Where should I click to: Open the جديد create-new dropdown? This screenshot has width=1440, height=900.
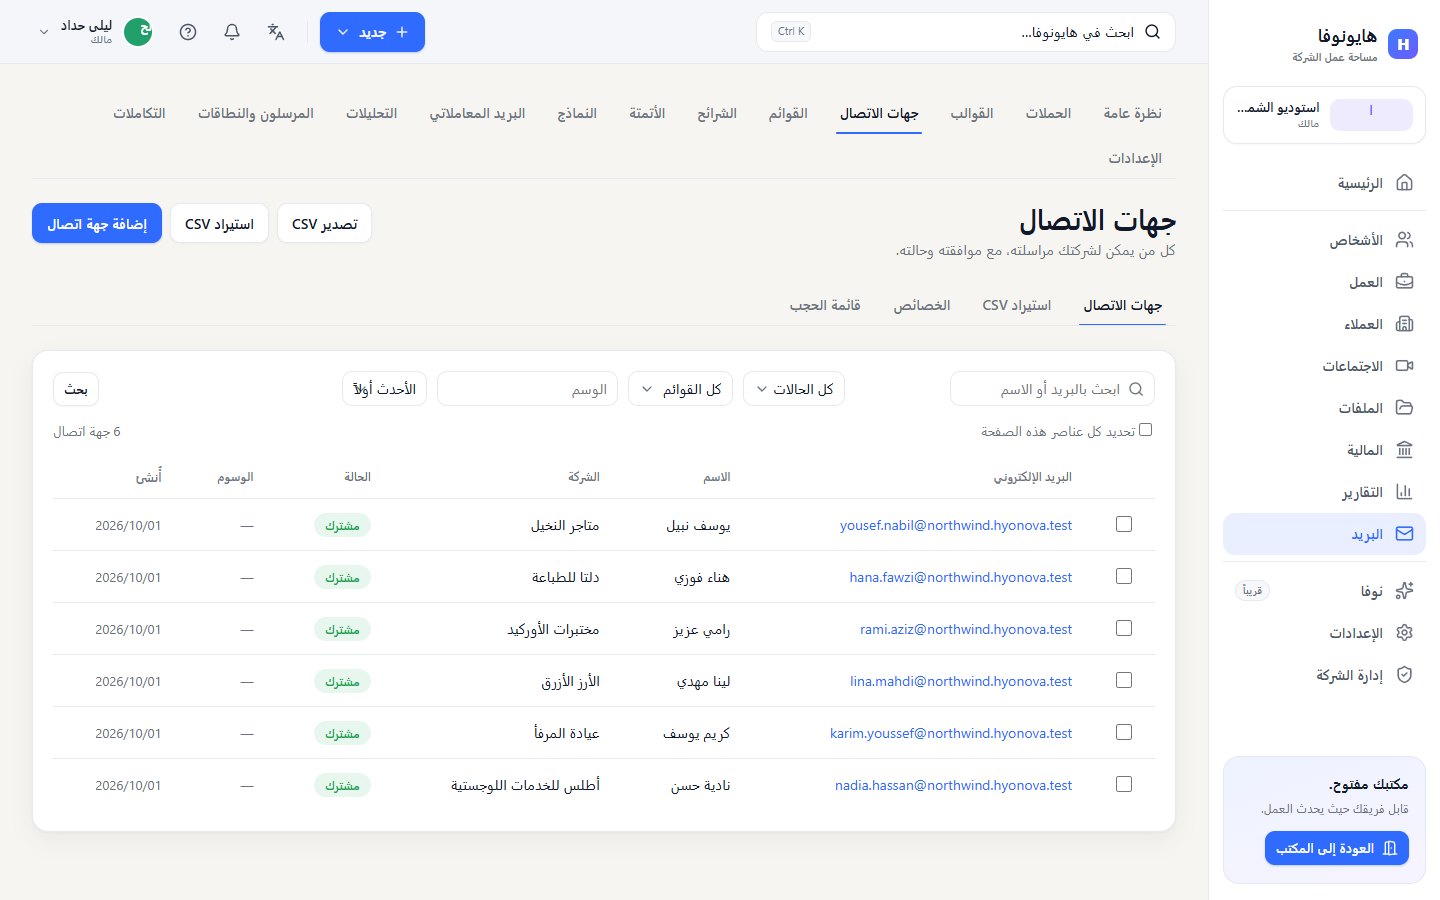pyautogui.click(x=372, y=32)
